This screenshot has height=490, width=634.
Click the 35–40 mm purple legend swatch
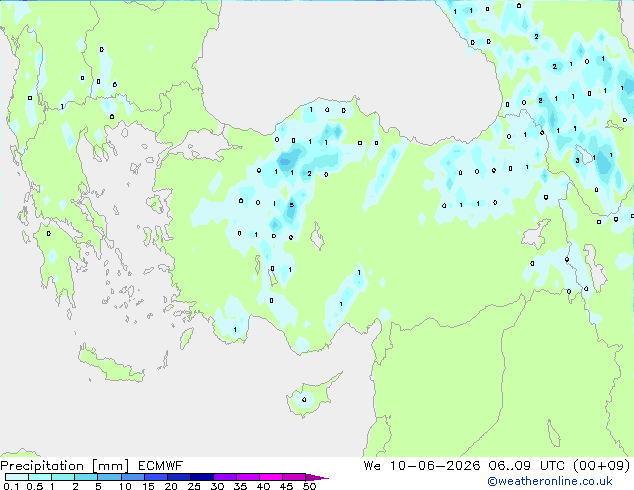(248, 477)
